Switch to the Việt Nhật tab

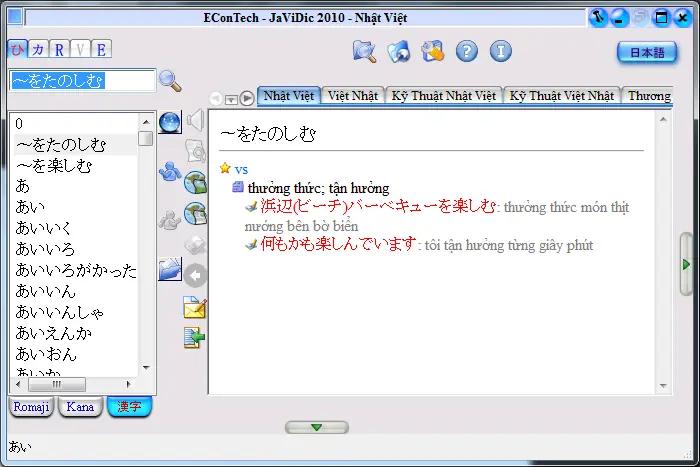coord(353,96)
